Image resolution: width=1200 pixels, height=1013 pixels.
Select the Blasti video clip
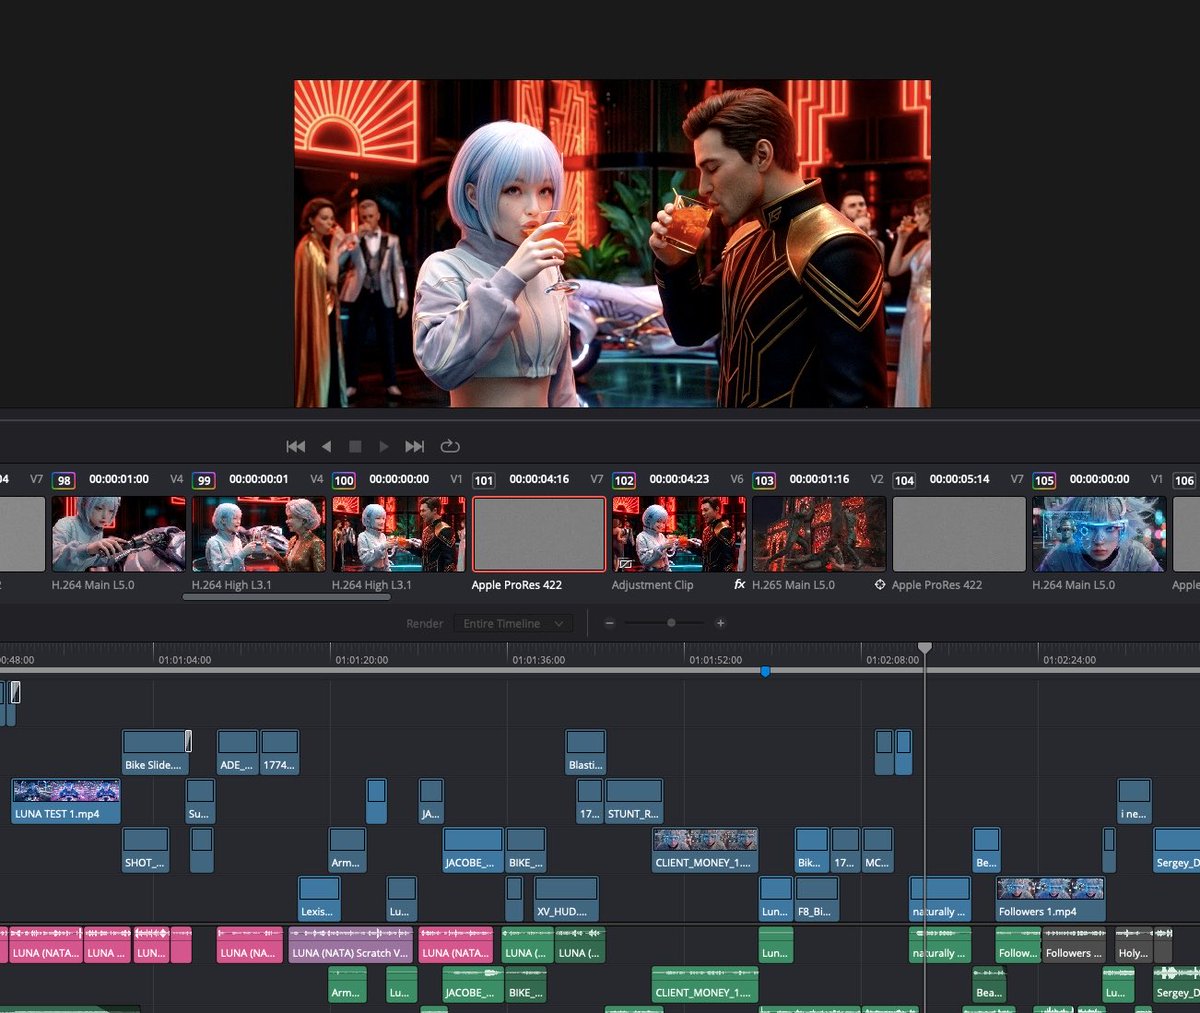pos(585,752)
